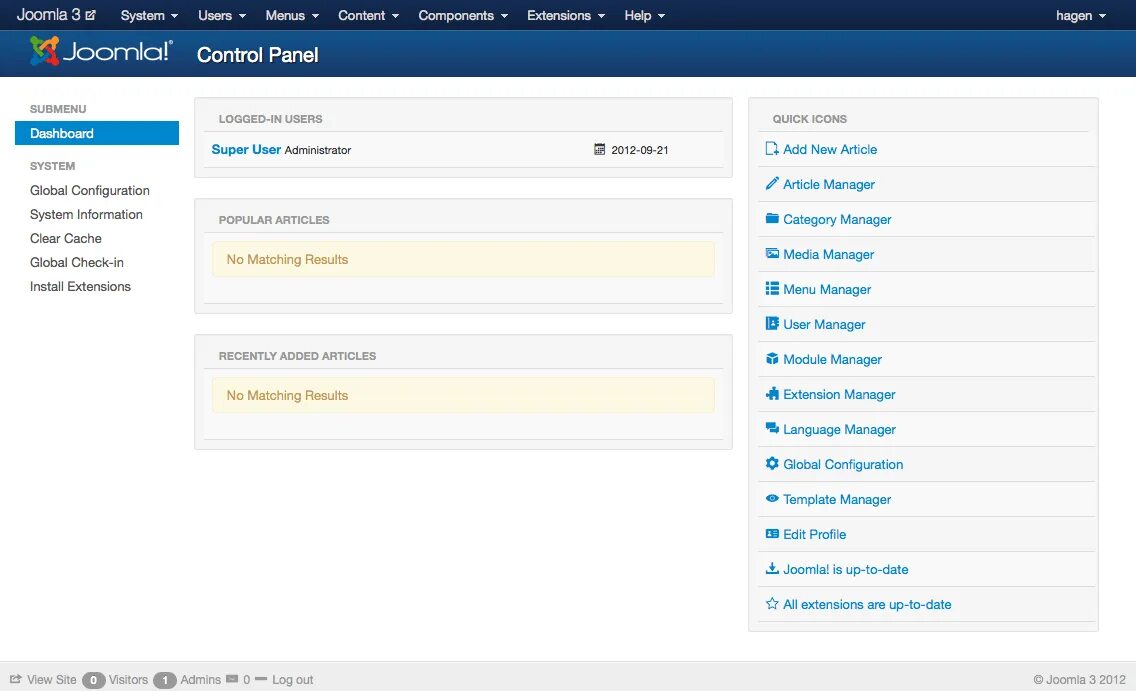Image resolution: width=1136 pixels, height=691 pixels.
Task: Open the System dropdown menu
Action: point(149,15)
